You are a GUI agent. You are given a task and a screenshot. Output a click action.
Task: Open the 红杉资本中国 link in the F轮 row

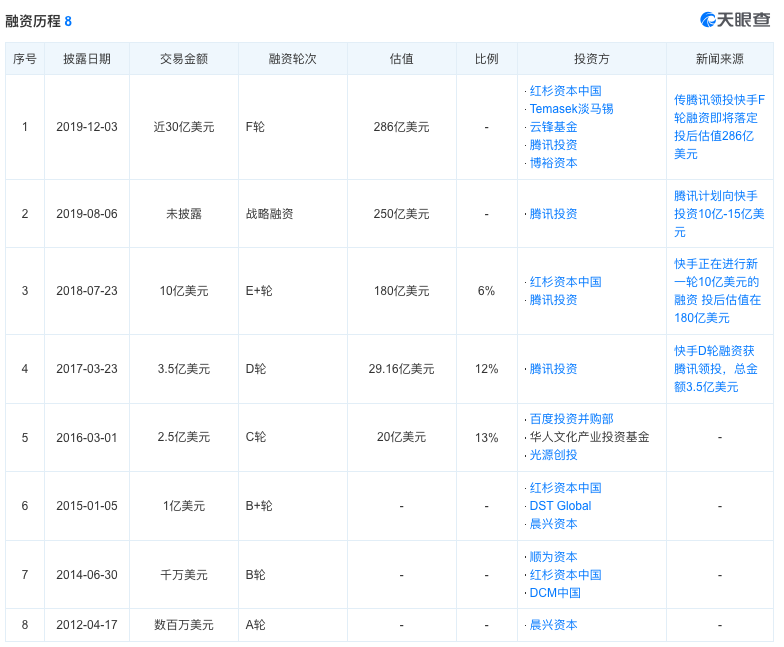point(565,91)
